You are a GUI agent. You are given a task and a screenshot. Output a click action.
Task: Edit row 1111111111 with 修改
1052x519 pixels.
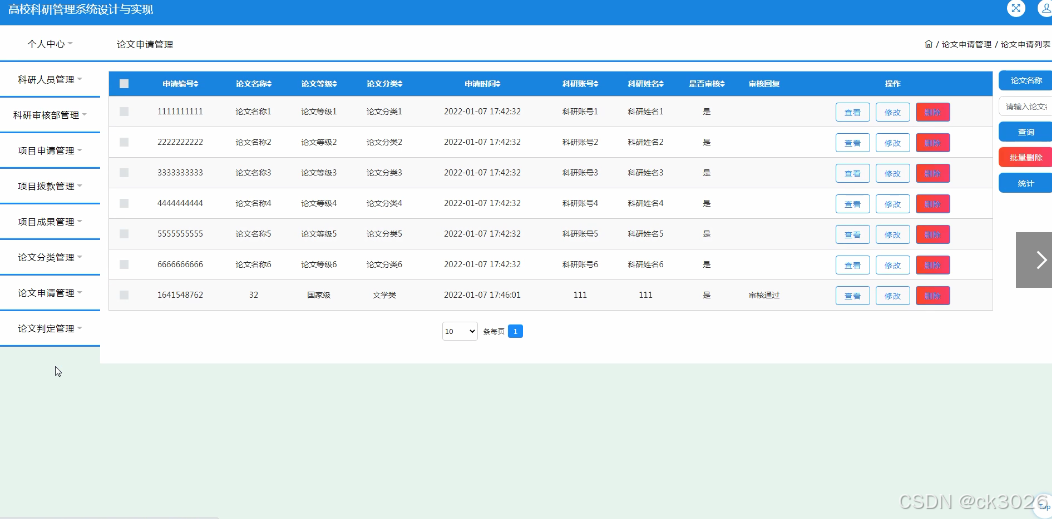pos(892,112)
